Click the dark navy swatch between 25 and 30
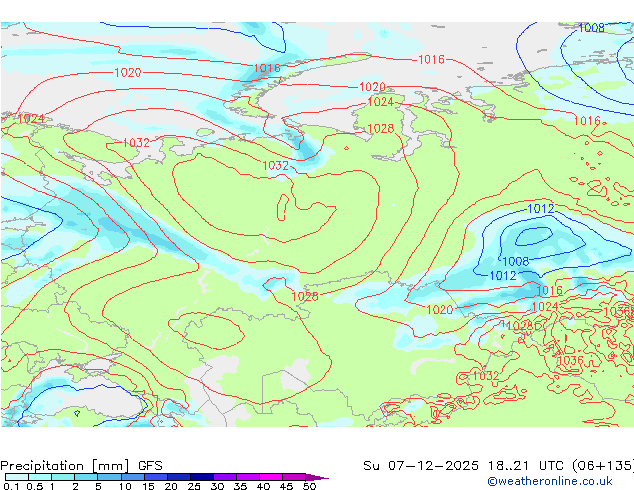The image size is (634, 490). coord(201,477)
